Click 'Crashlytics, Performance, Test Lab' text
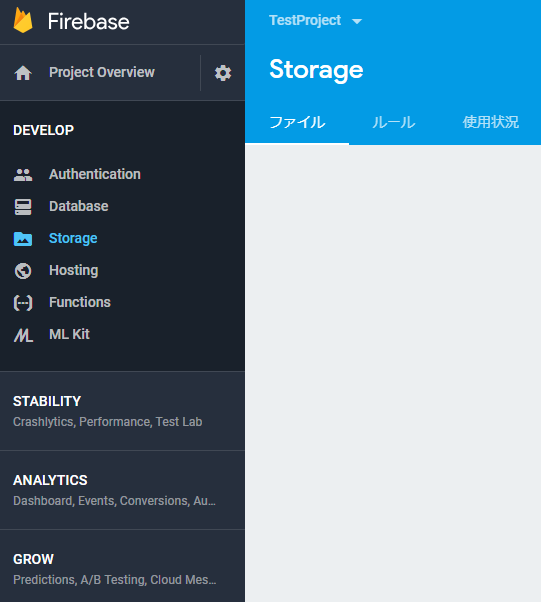Viewport: 541px width, 602px height. coord(108,422)
